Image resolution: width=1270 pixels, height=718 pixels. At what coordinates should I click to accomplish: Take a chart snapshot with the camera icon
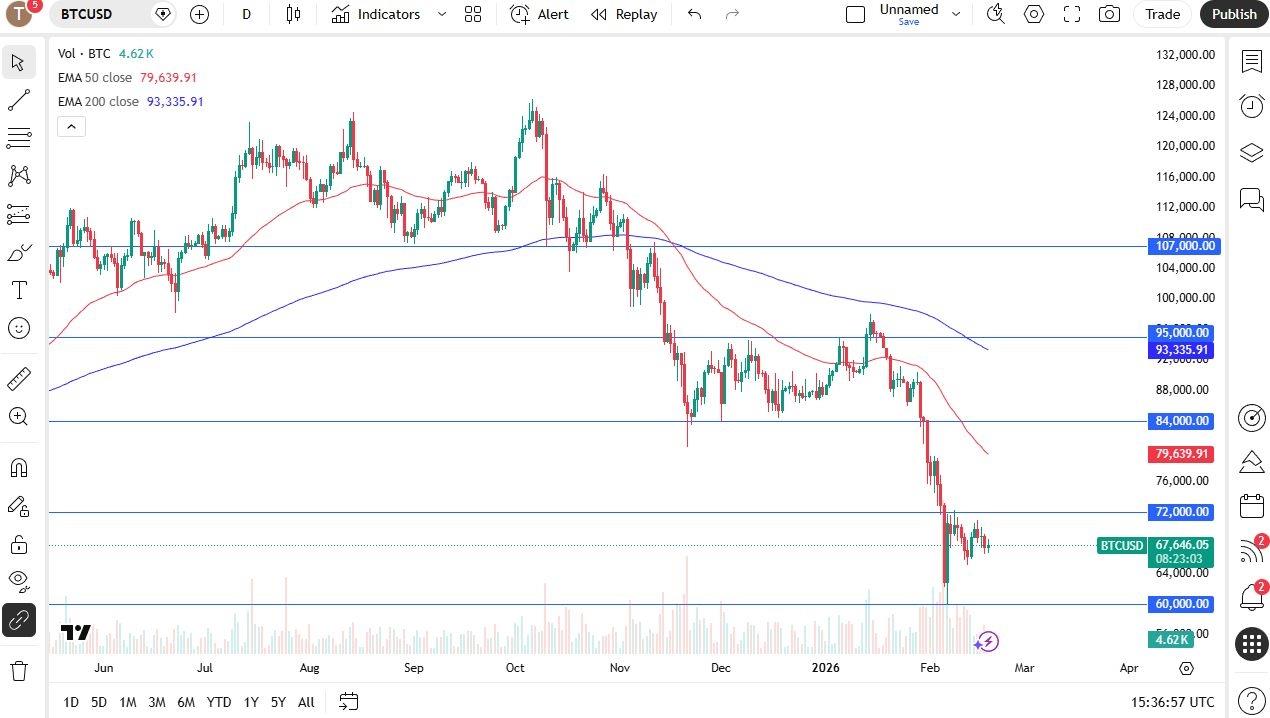point(1108,14)
